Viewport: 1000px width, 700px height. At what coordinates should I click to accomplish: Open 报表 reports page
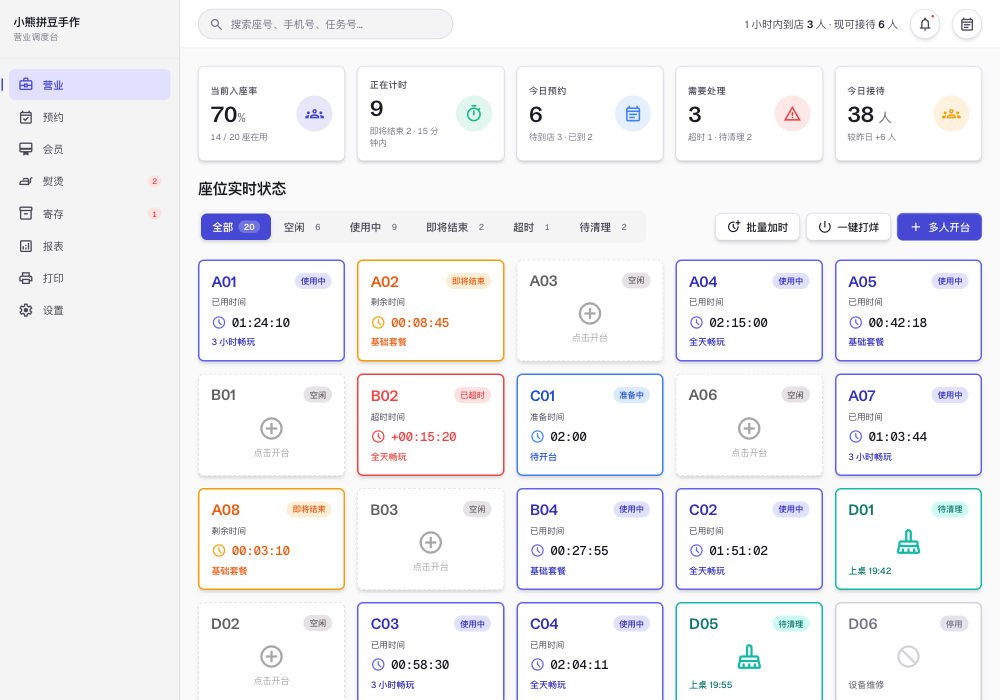pyautogui.click(x=89, y=246)
